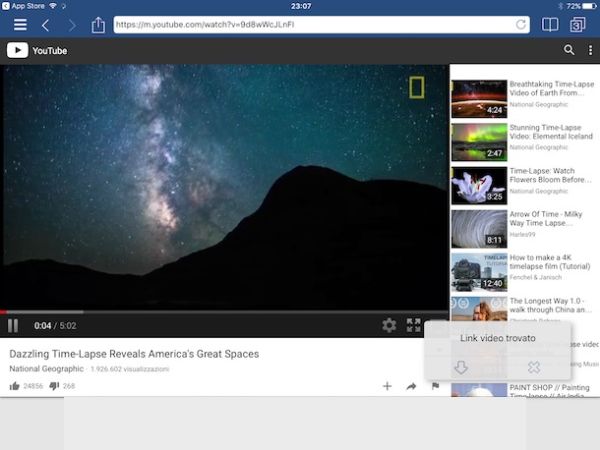Like the video with thumbs up

click(x=15, y=386)
